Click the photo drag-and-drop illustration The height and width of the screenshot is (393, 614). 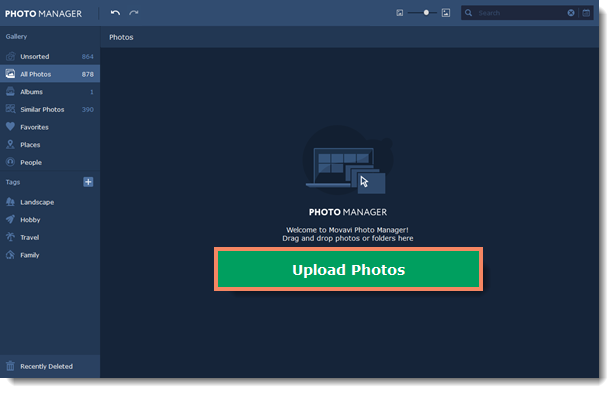(x=348, y=160)
